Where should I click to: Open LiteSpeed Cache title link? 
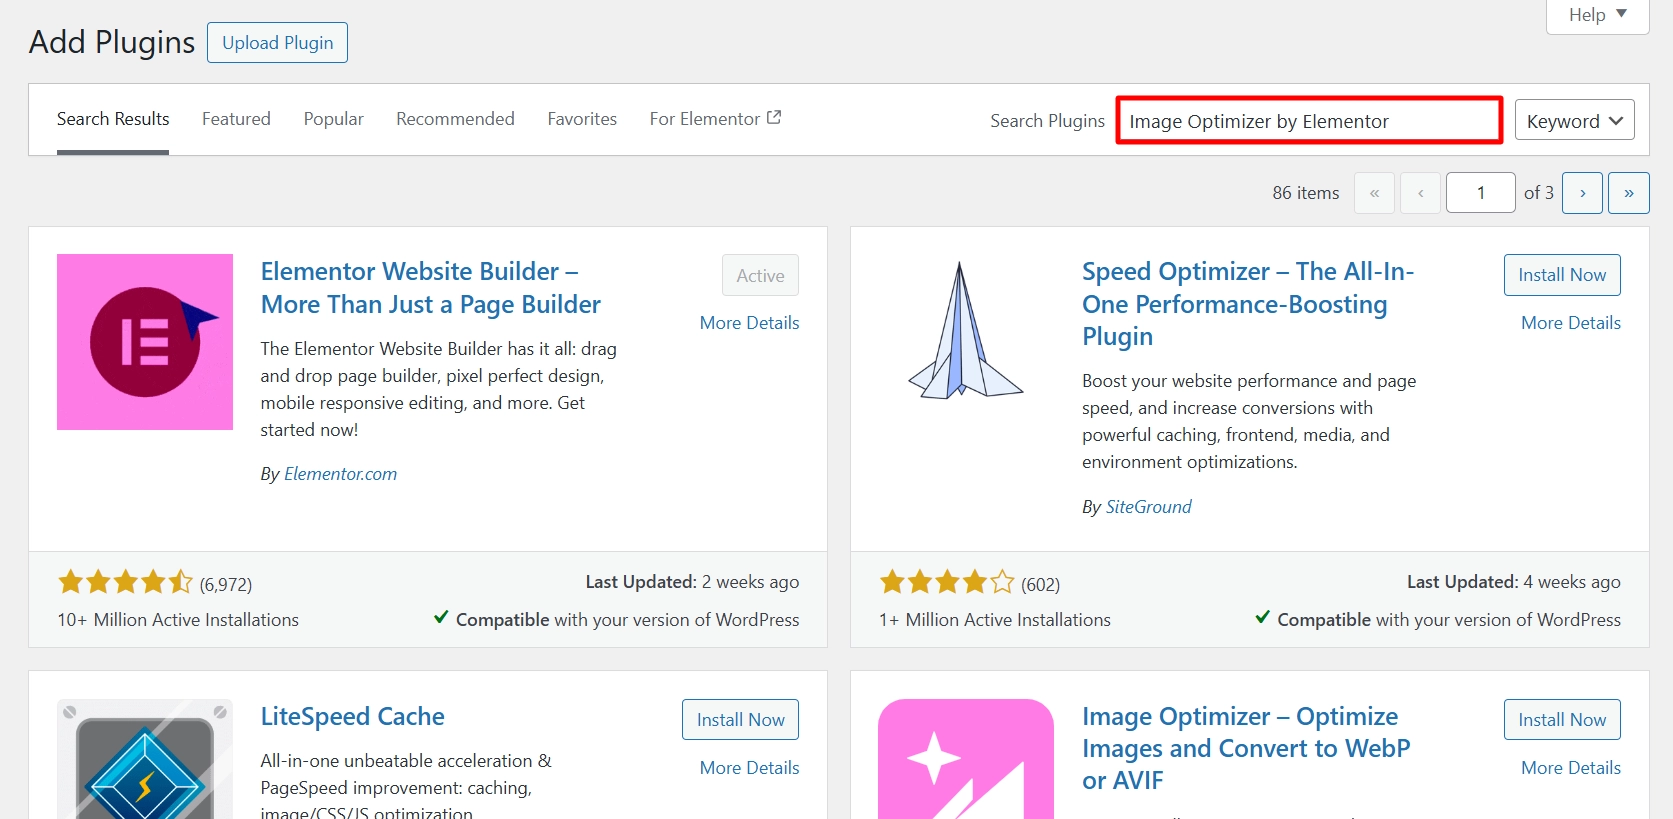click(353, 716)
